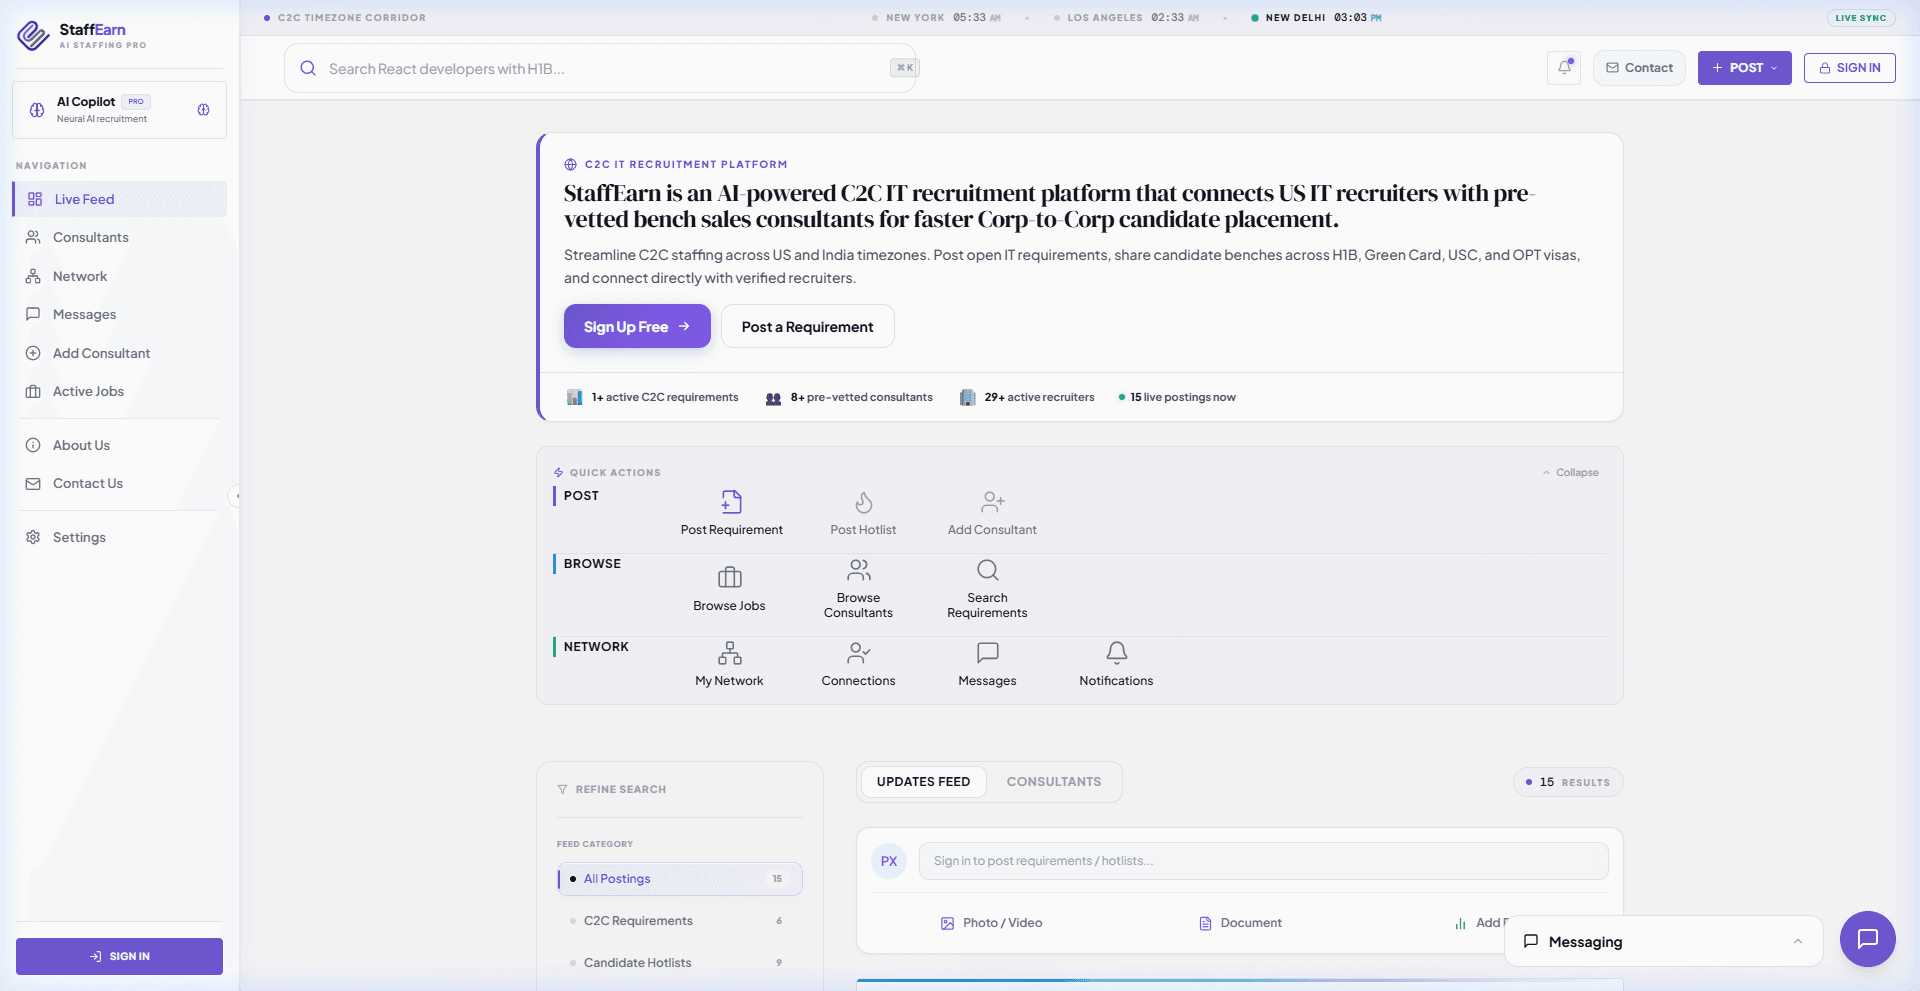Screen dimensions: 1920x991
Task: Click the 29+ active recruiters stat
Action: pyautogui.click(x=1027, y=397)
